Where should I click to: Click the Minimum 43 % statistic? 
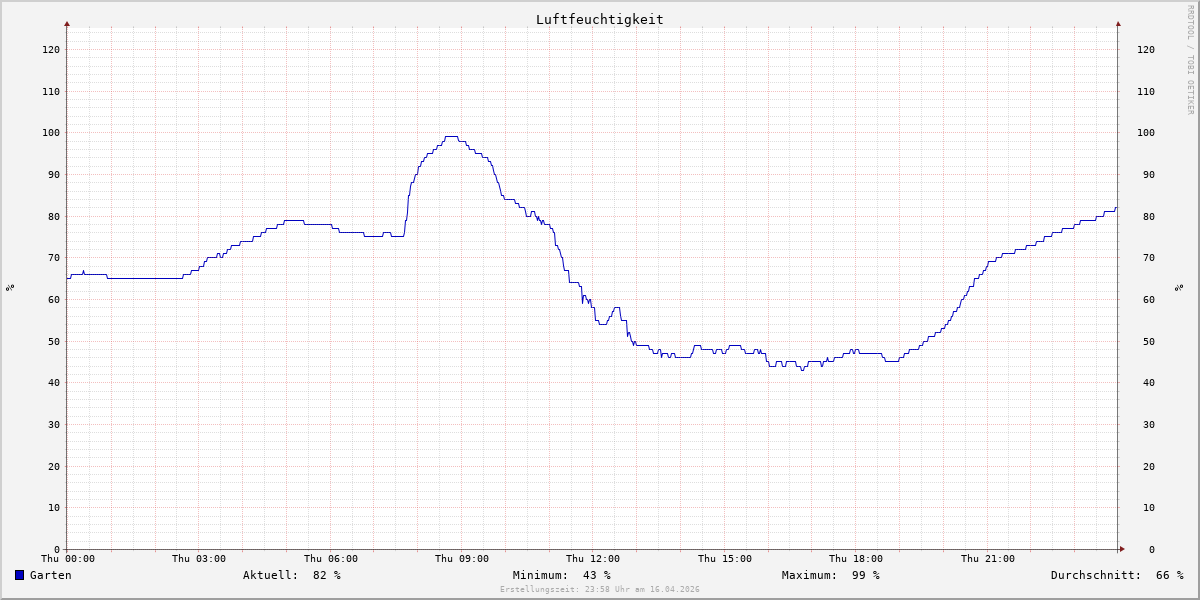561,575
